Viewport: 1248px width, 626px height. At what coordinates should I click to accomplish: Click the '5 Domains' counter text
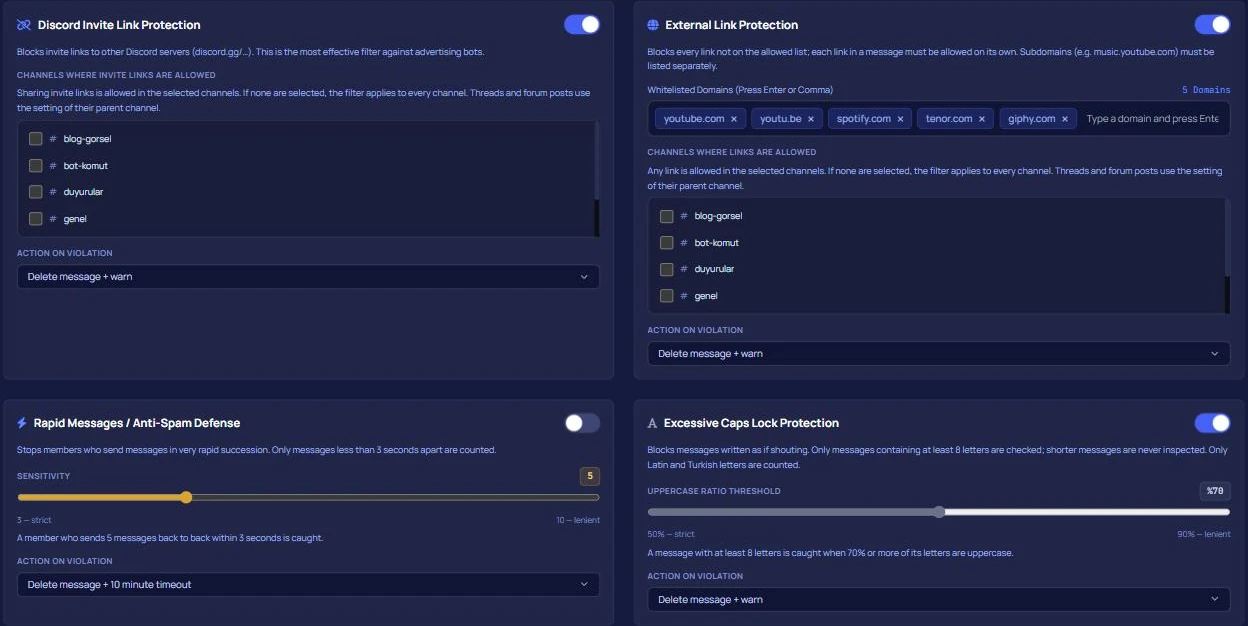tap(1206, 90)
